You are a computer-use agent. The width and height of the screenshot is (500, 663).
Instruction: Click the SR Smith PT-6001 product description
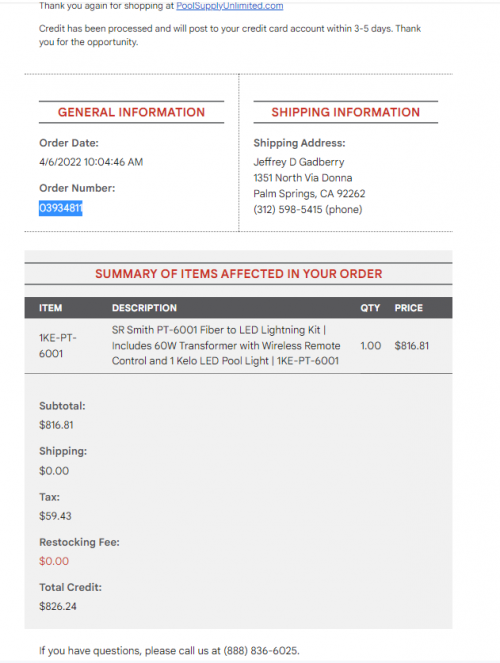tap(226, 345)
